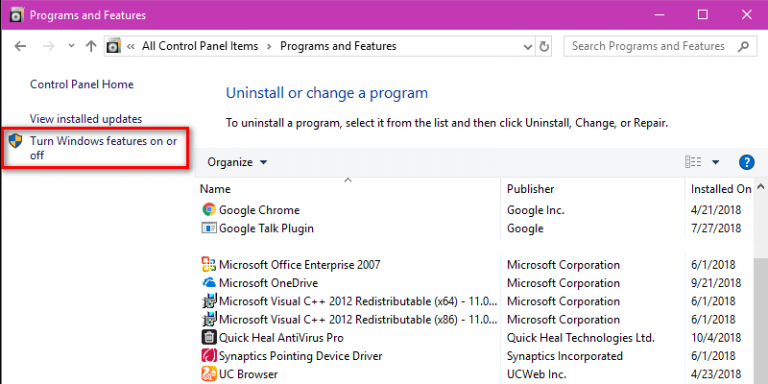Viewport: 768px width, 384px height.
Task: Expand the view options dropdown arrow
Action: pyautogui.click(x=716, y=162)
